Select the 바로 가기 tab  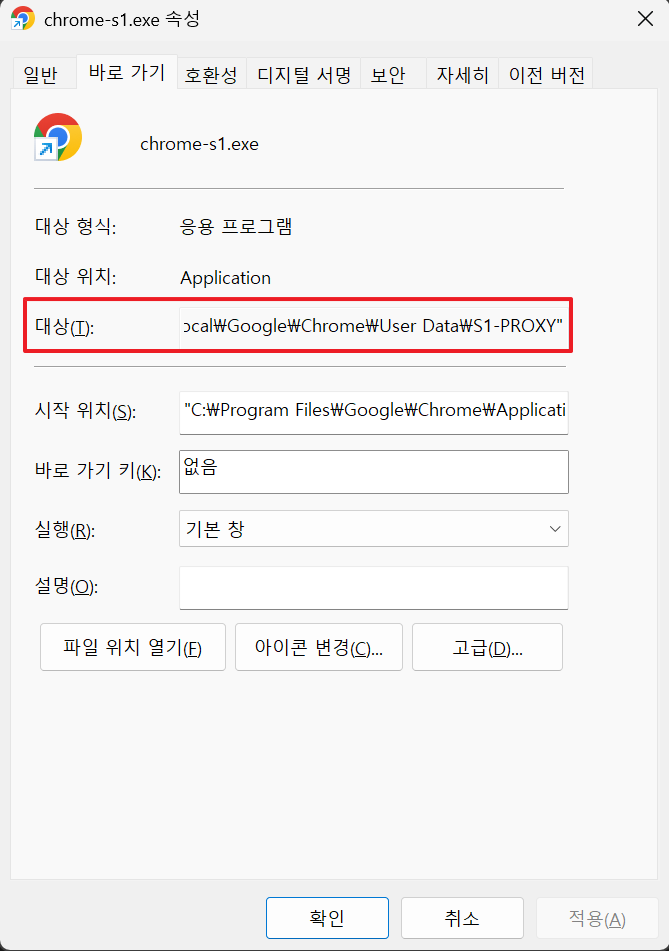coord(127,73)
